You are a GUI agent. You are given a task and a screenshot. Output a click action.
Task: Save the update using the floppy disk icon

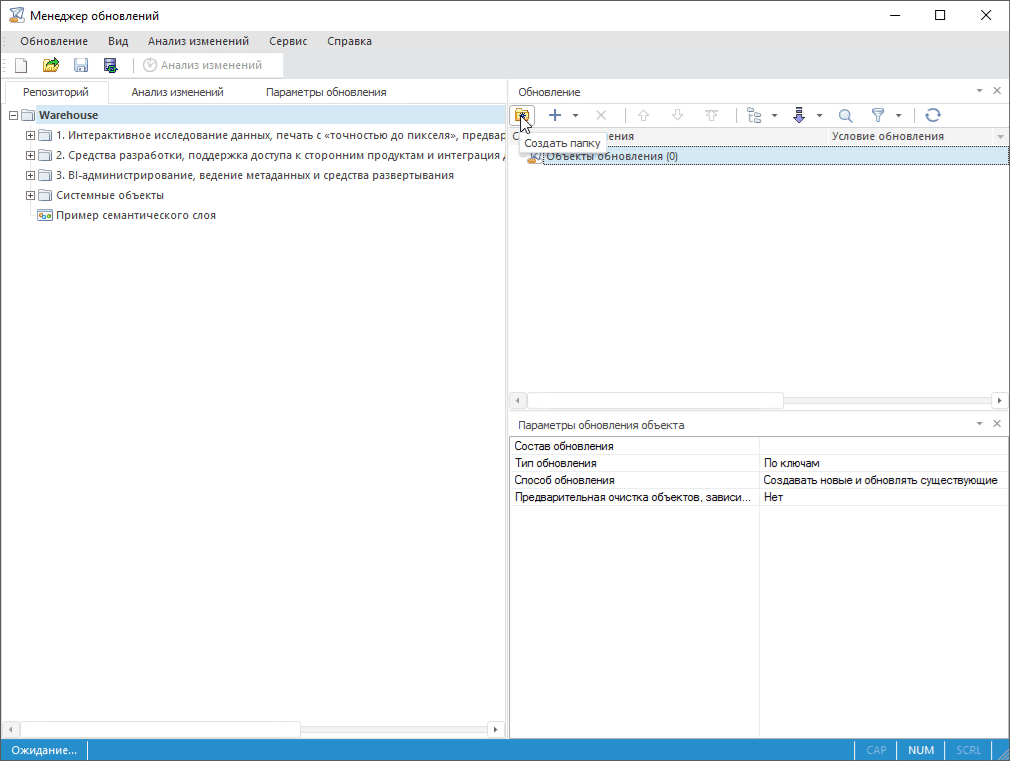(81, 65)
